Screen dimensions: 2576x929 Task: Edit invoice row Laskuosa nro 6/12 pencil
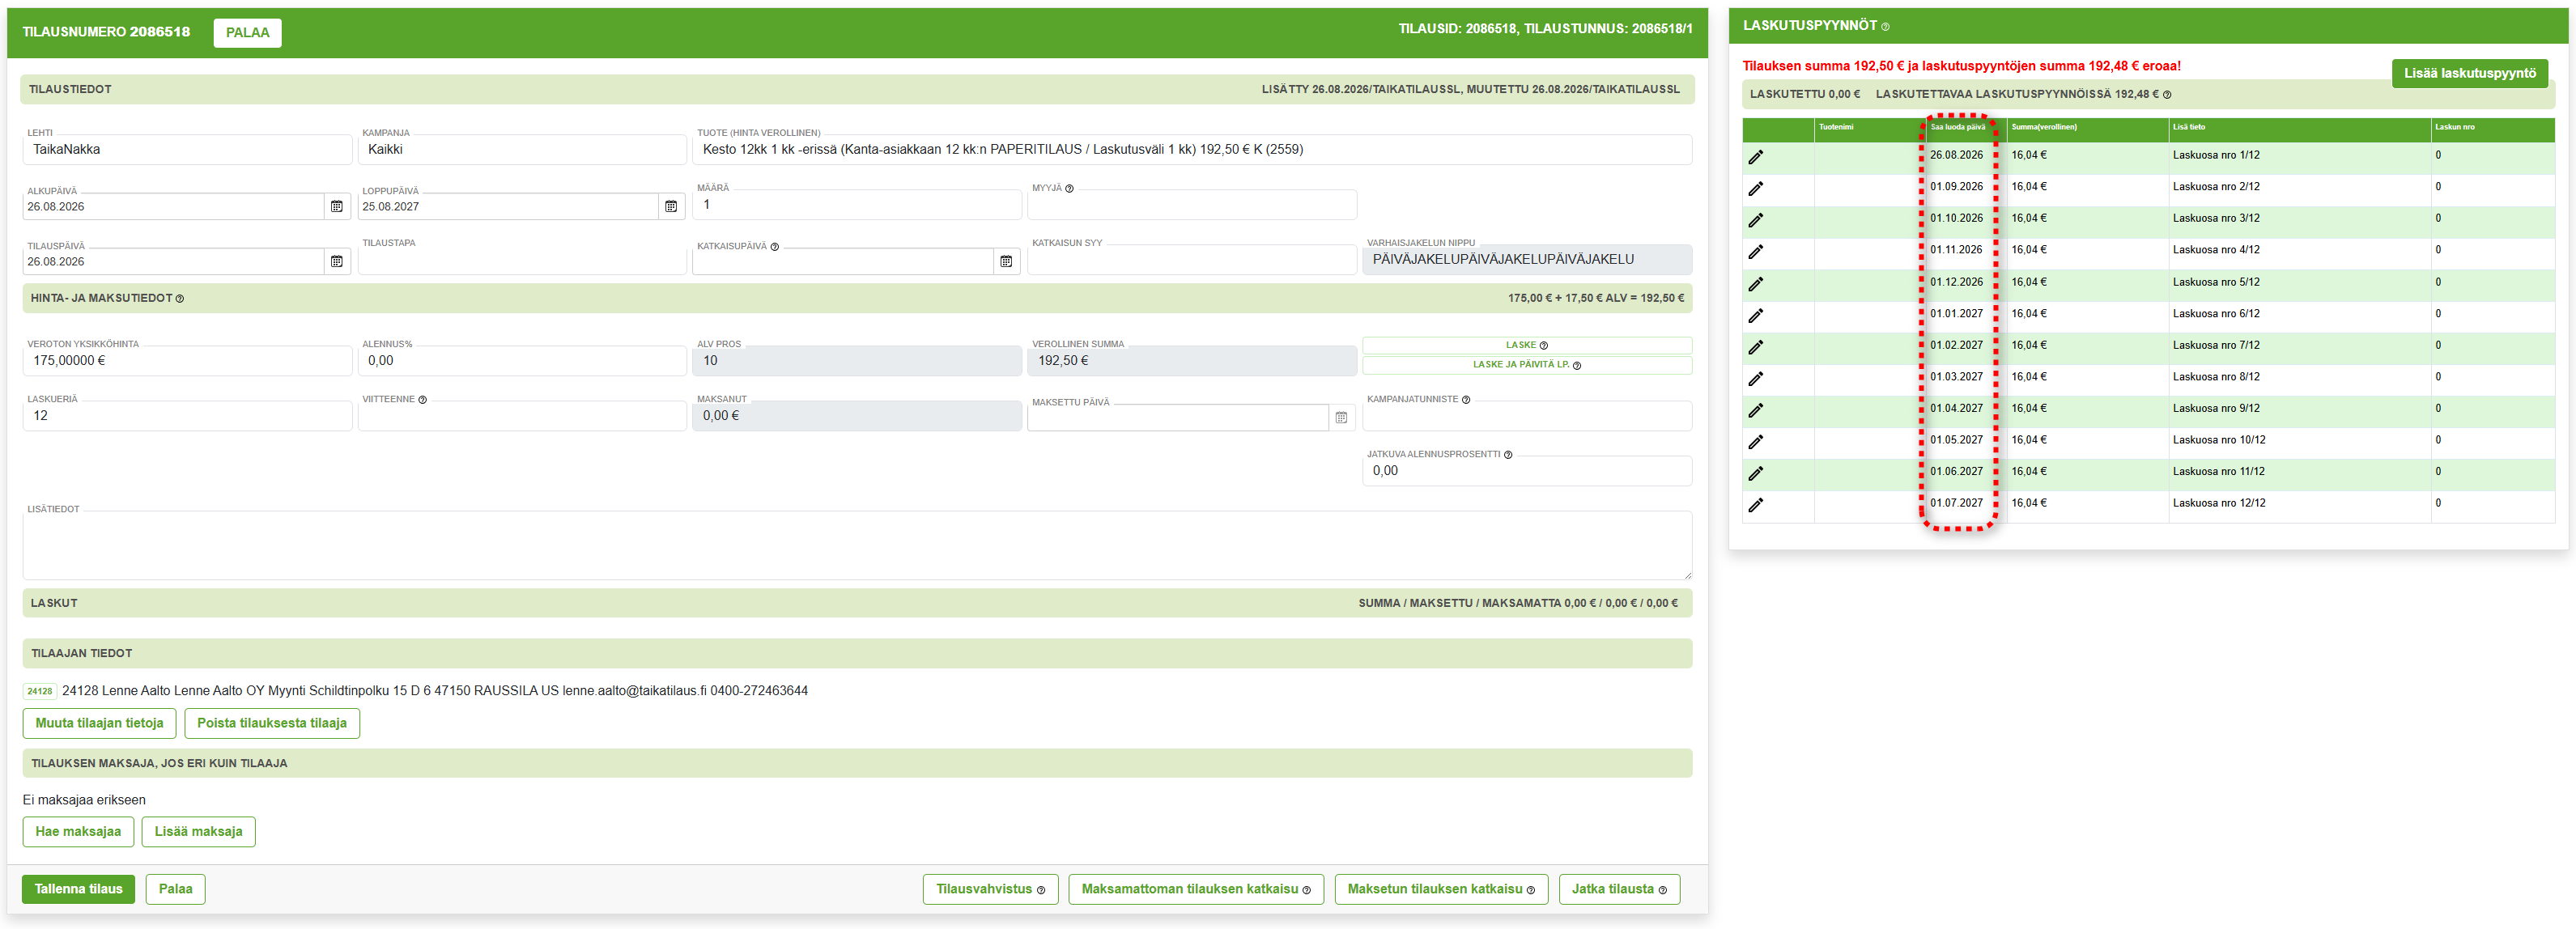[x=1755, y=315]
